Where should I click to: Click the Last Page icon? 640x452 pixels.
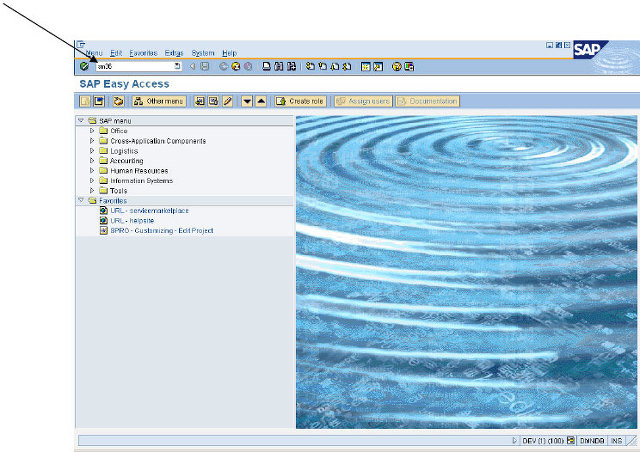coord(347,66)
